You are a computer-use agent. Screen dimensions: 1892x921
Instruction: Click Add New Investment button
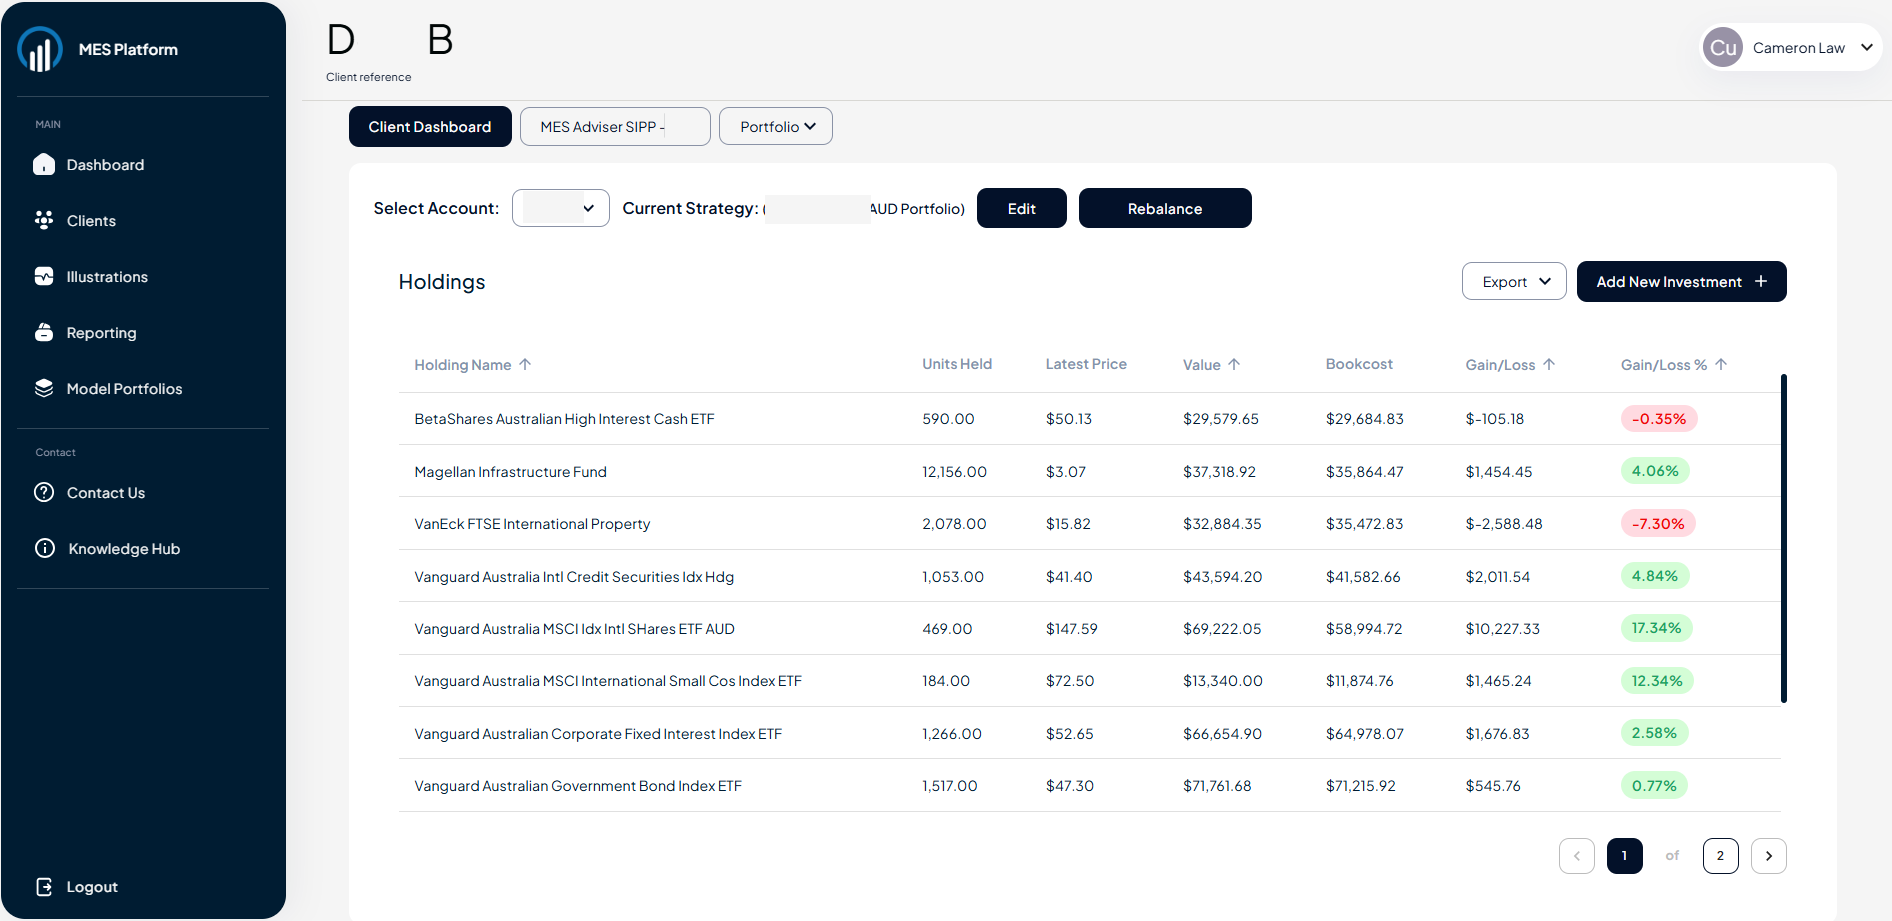point(1681,282)
